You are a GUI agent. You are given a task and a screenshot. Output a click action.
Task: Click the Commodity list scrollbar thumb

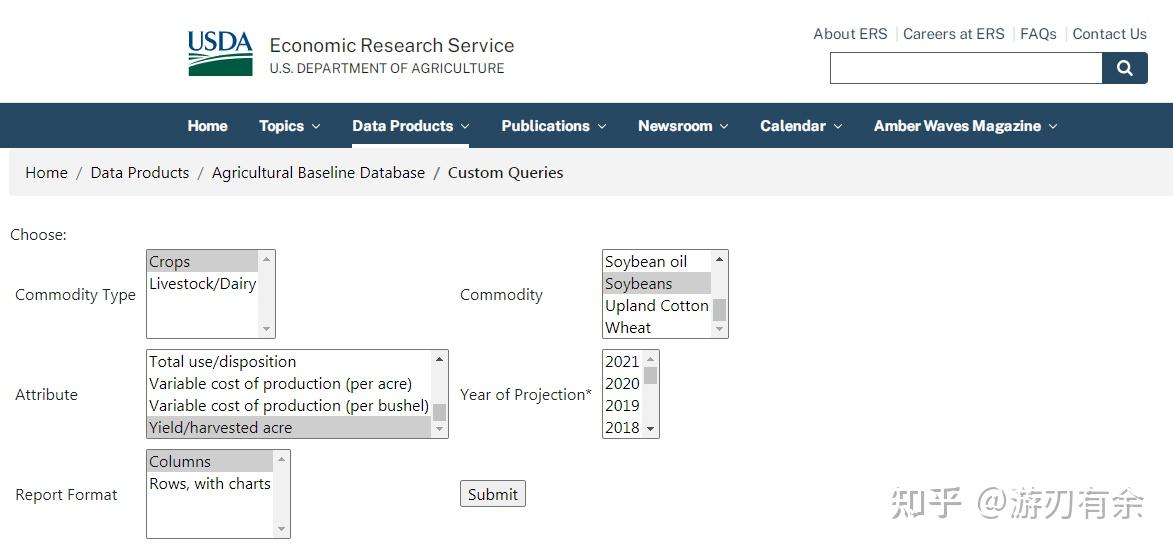[x=719, y=309]
